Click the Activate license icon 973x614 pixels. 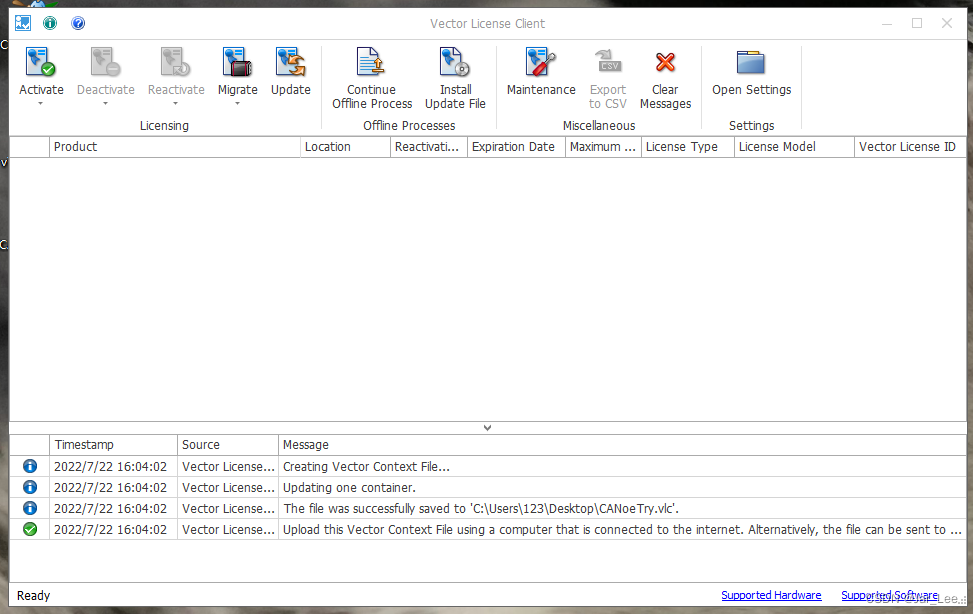pos(40,62)
